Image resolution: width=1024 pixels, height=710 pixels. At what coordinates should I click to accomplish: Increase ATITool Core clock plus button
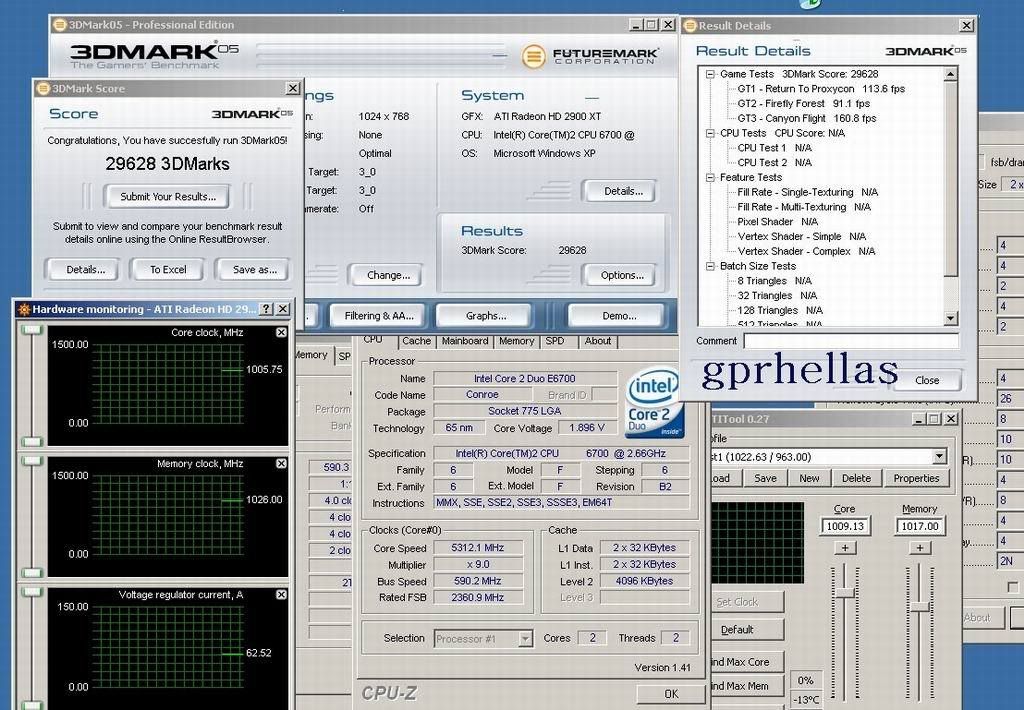[844, 548]
